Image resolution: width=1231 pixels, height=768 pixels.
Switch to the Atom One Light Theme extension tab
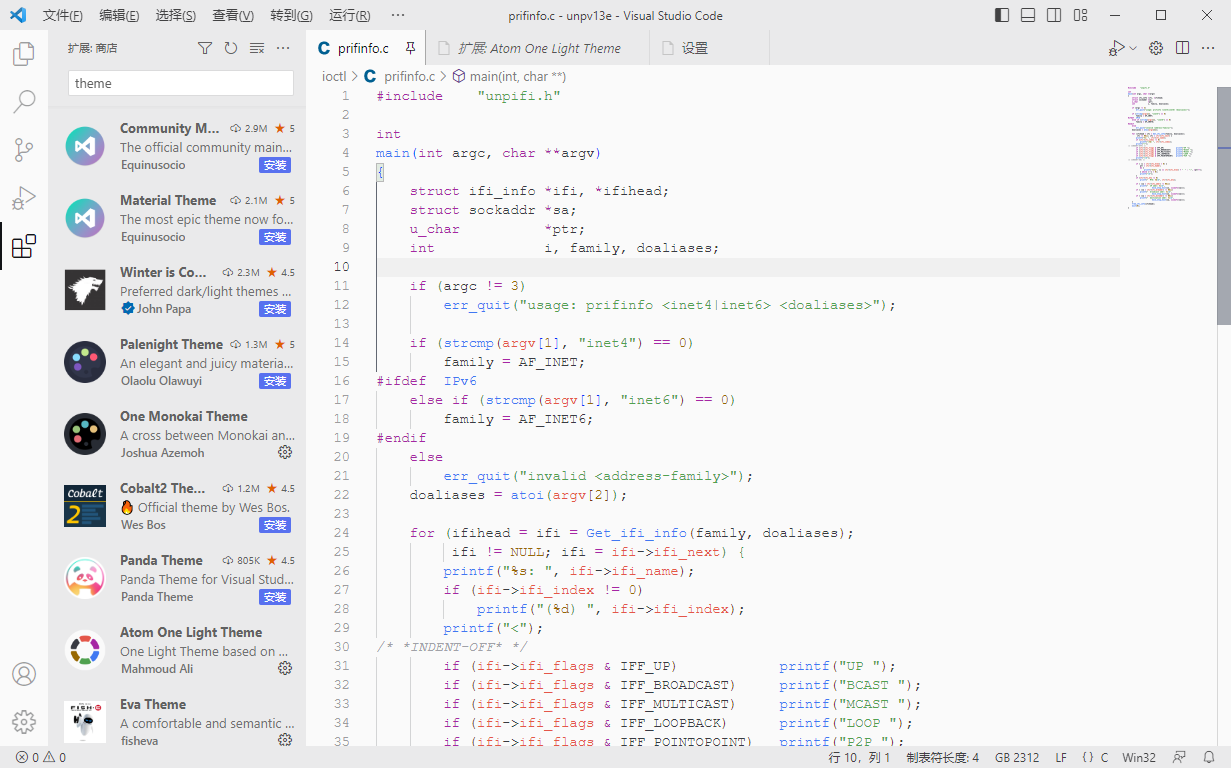[x=539, y=48]
